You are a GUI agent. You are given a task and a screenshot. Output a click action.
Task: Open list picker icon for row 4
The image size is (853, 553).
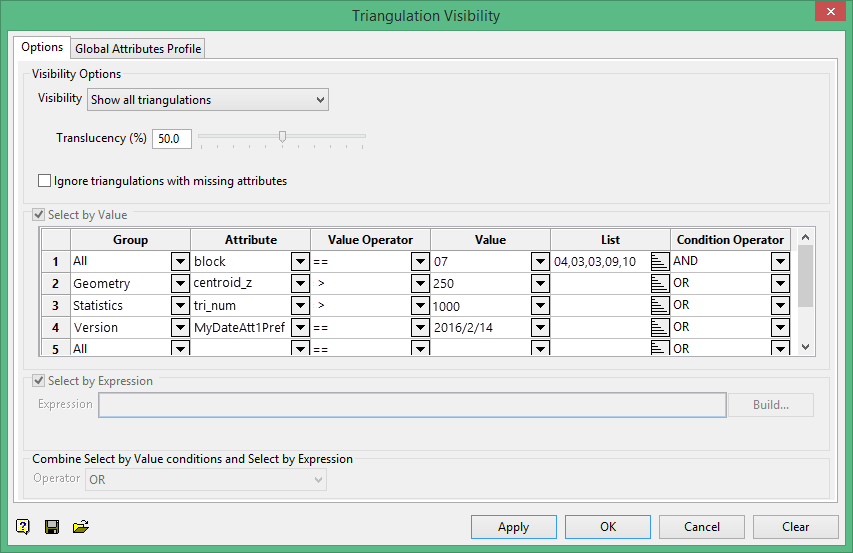coord(660,328)
